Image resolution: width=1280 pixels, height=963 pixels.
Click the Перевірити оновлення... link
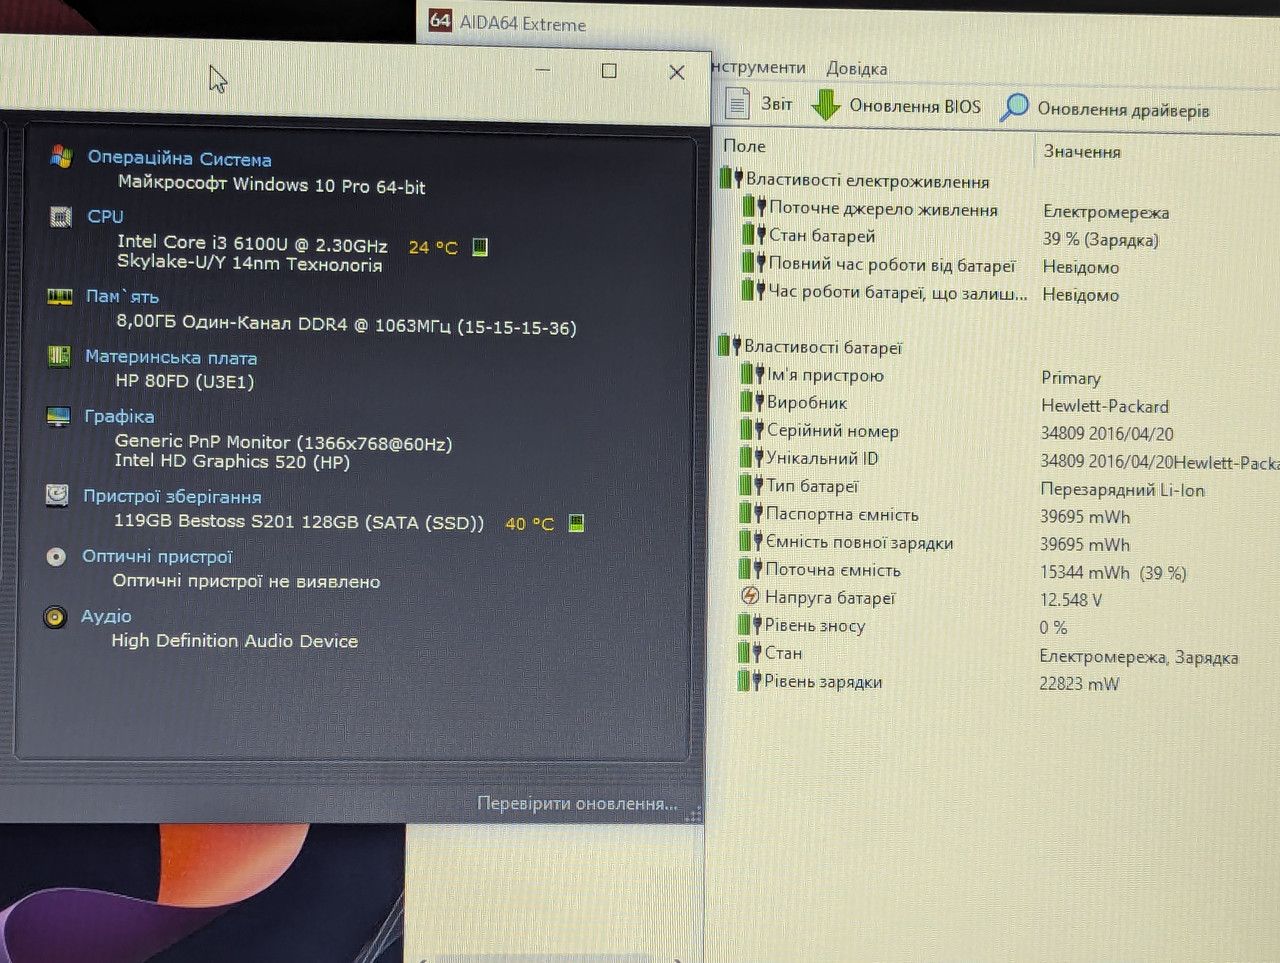point(577,803)
